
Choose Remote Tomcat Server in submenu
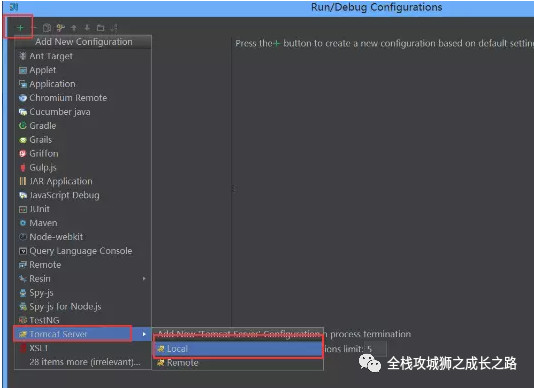pyautogui.click(x=238, y=363)
